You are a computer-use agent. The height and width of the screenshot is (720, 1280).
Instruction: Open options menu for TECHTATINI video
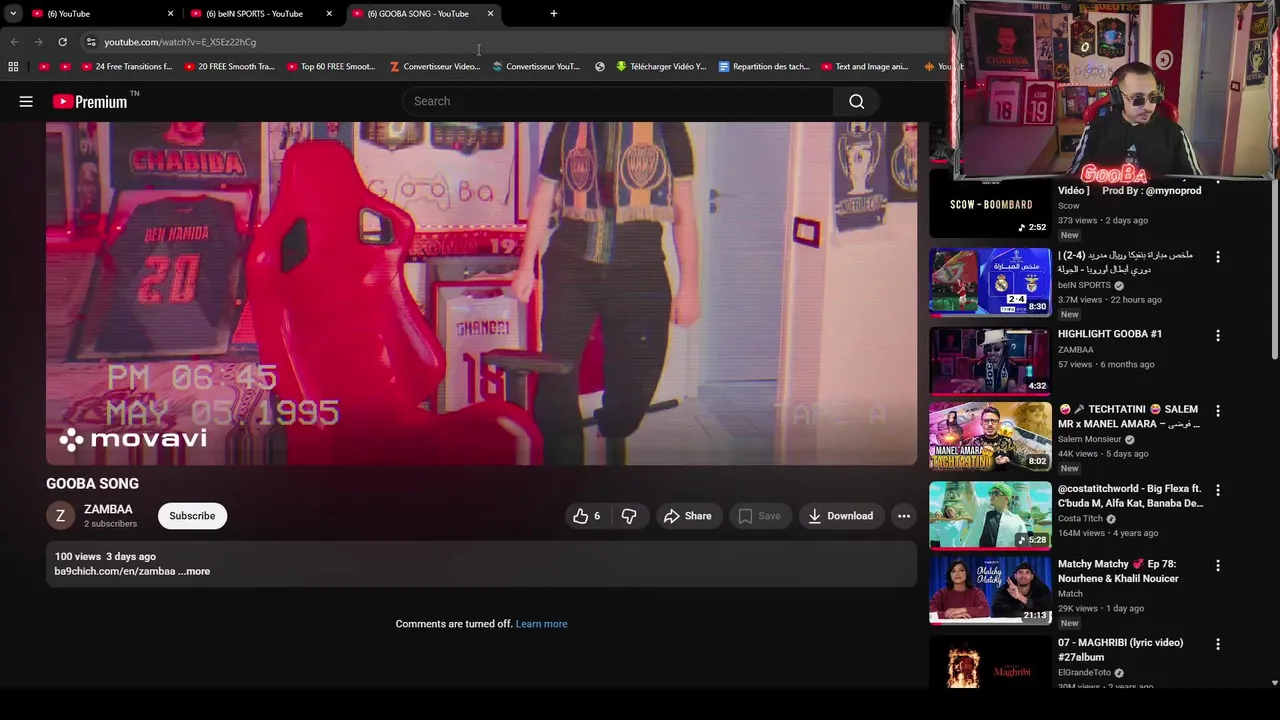pyautogui.click(x=1218, y=411)
